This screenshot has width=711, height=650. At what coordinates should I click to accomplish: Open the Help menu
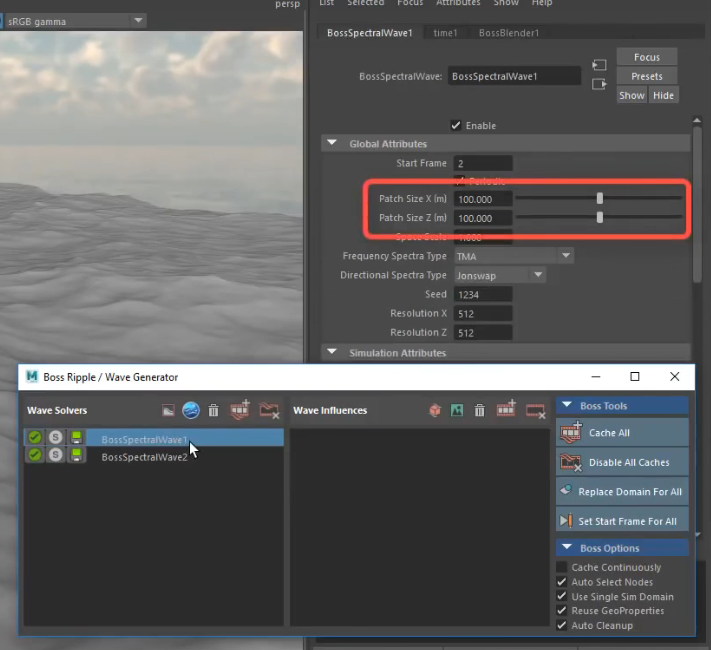[x=542, y=3]
